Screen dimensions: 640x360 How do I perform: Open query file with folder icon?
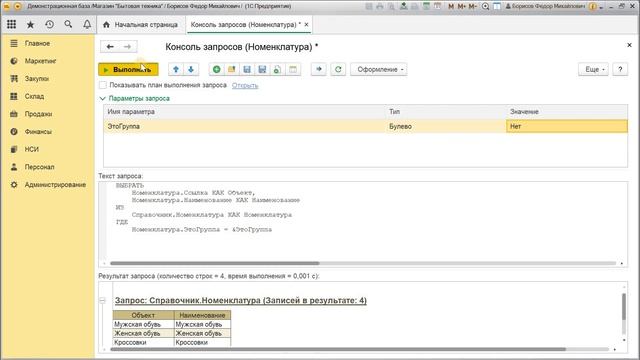click(232, 69)
